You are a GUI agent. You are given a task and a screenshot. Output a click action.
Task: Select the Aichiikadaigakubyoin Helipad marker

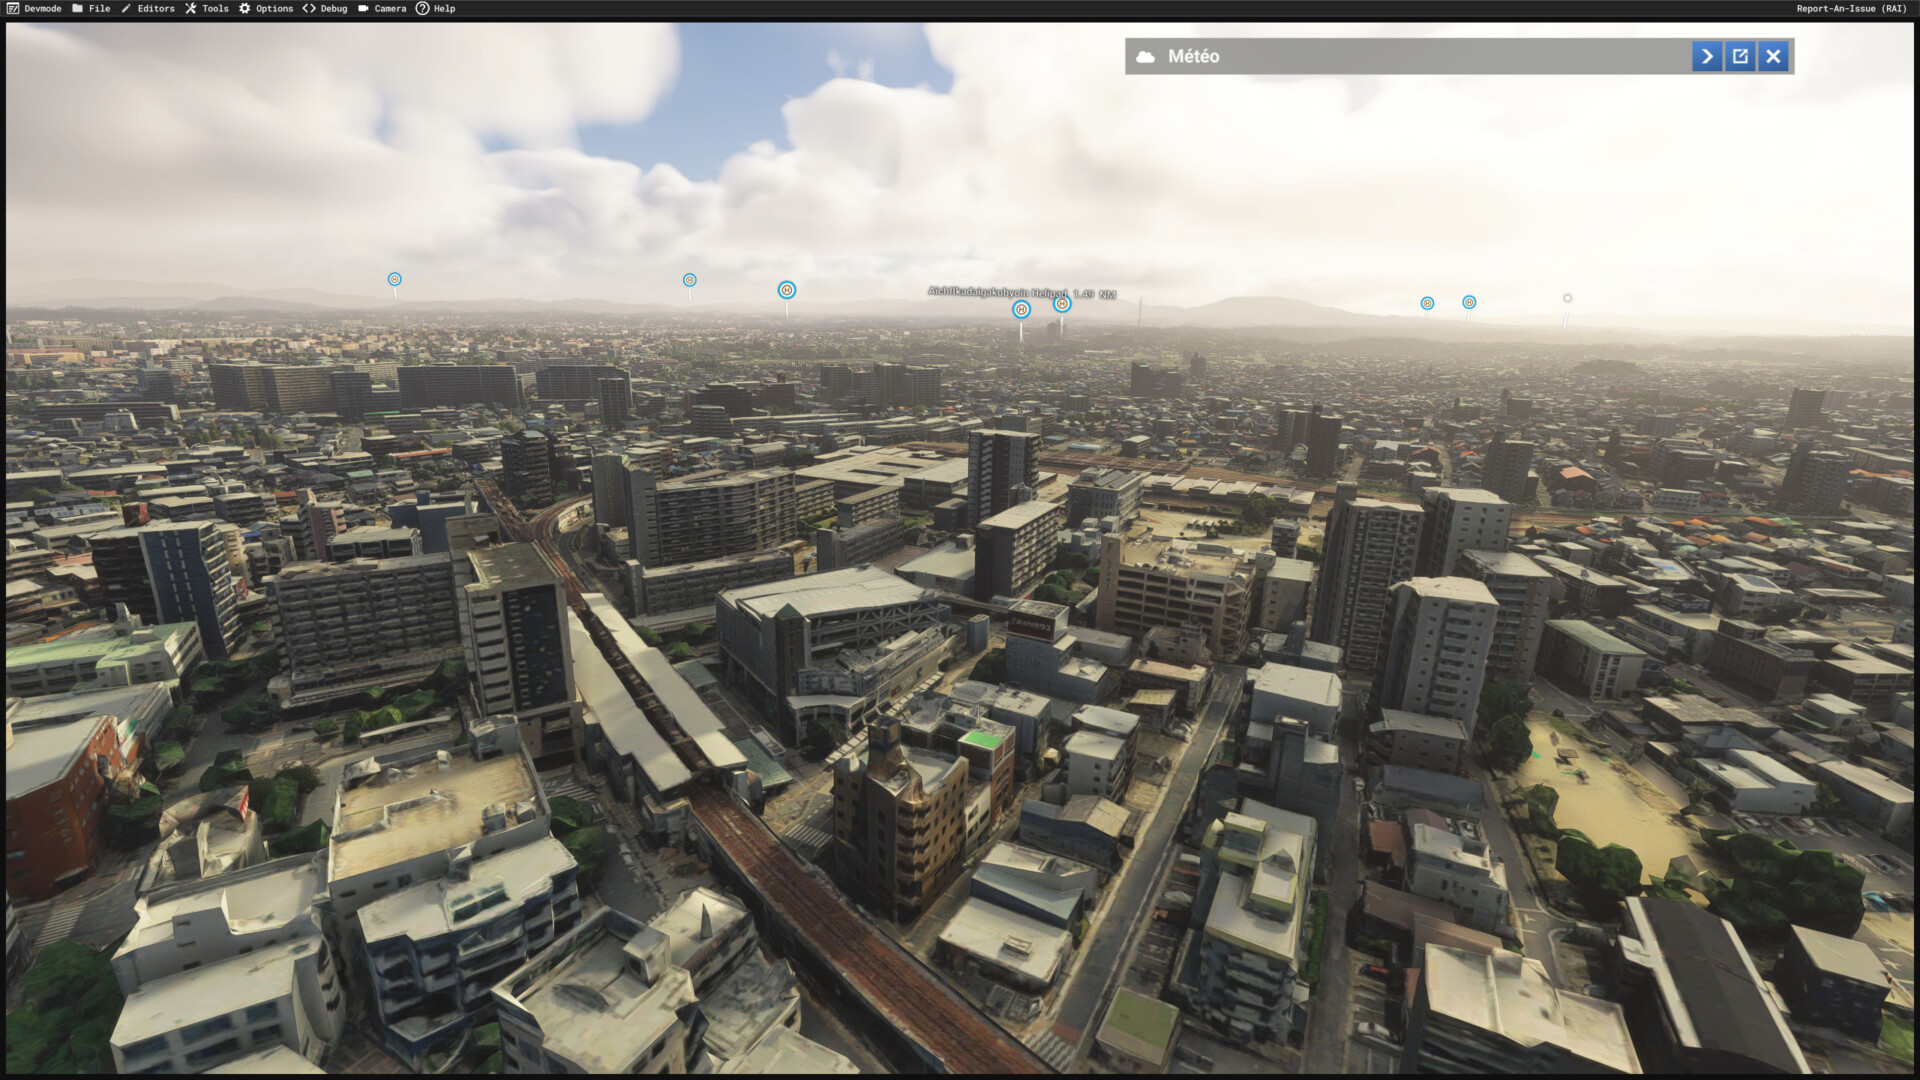[1062, 303]
